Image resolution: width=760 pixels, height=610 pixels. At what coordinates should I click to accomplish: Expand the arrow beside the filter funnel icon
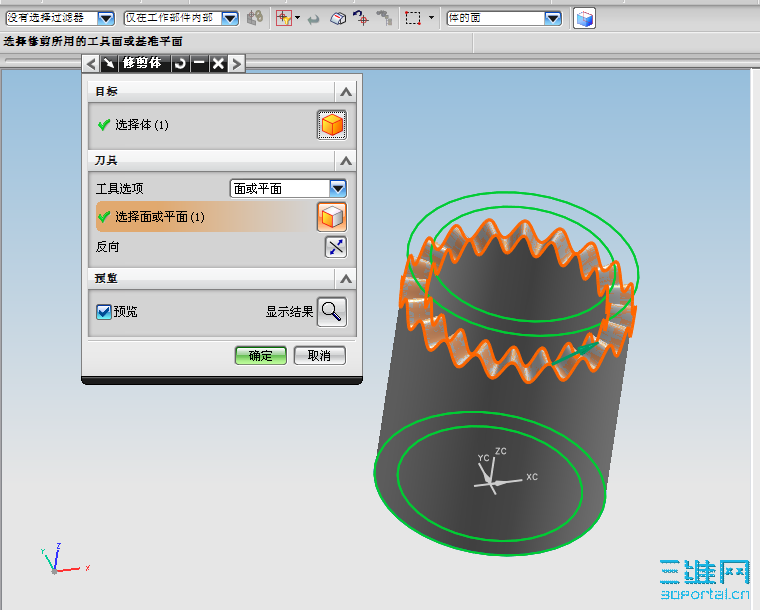click(x=298, y=18)
